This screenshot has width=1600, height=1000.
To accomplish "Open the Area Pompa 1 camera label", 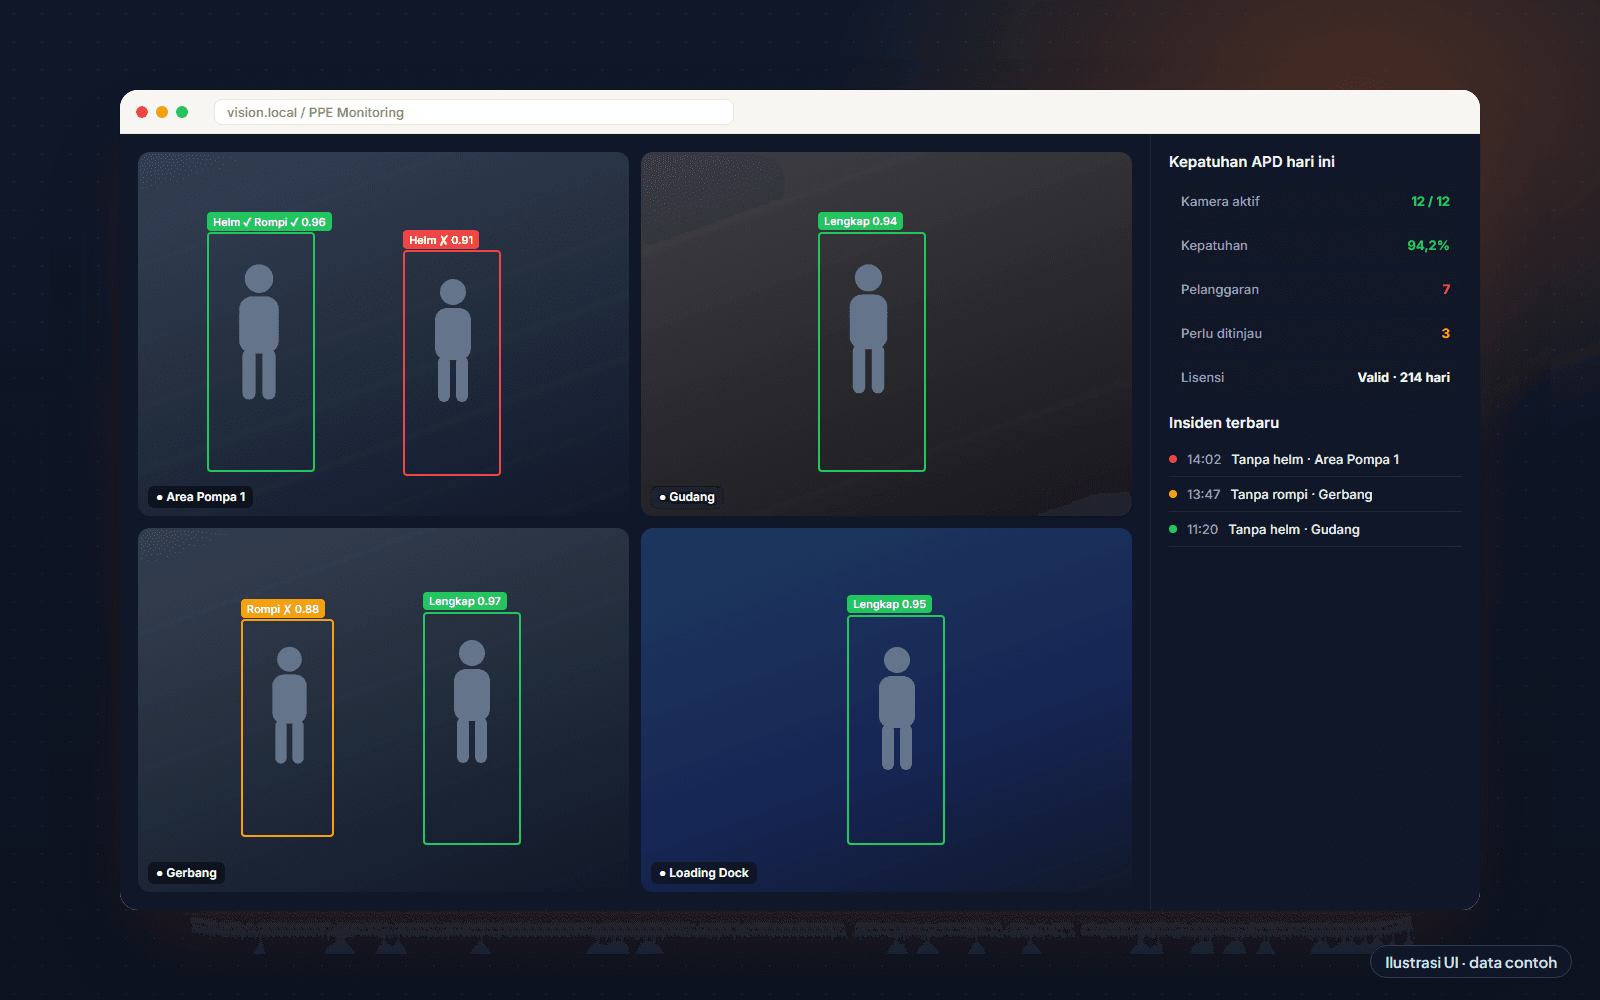I will [200, 497].
